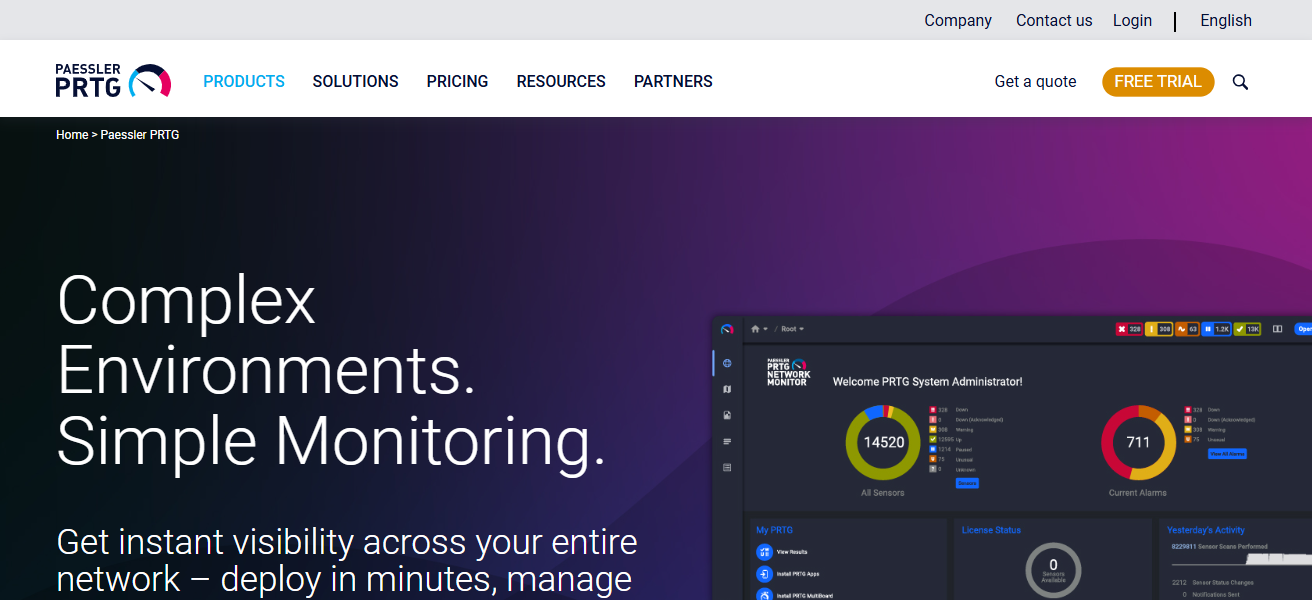Screen dimensions: 1312x600
Task: Click the Install PRTG Apps round icon
Action: tap(764, 574)
